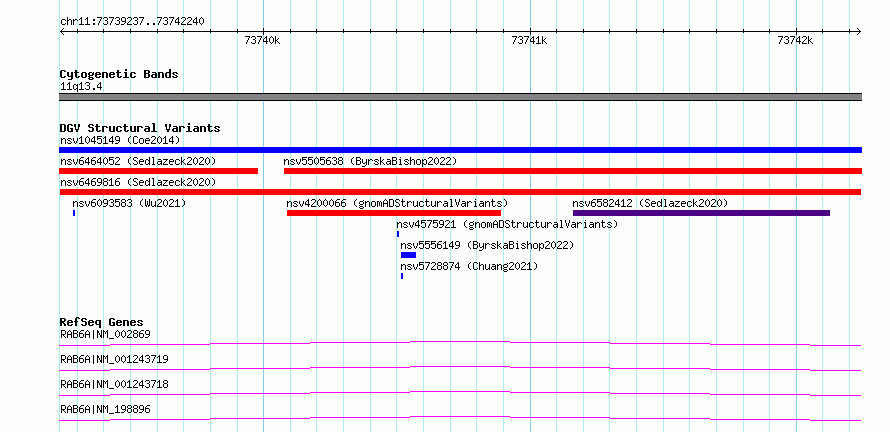This screenshot has height=432, width=890.
Task: Open the nsv5556149 (ByrskaBishop2022) label
Action: pyautogui.click(x=488, y=245)
